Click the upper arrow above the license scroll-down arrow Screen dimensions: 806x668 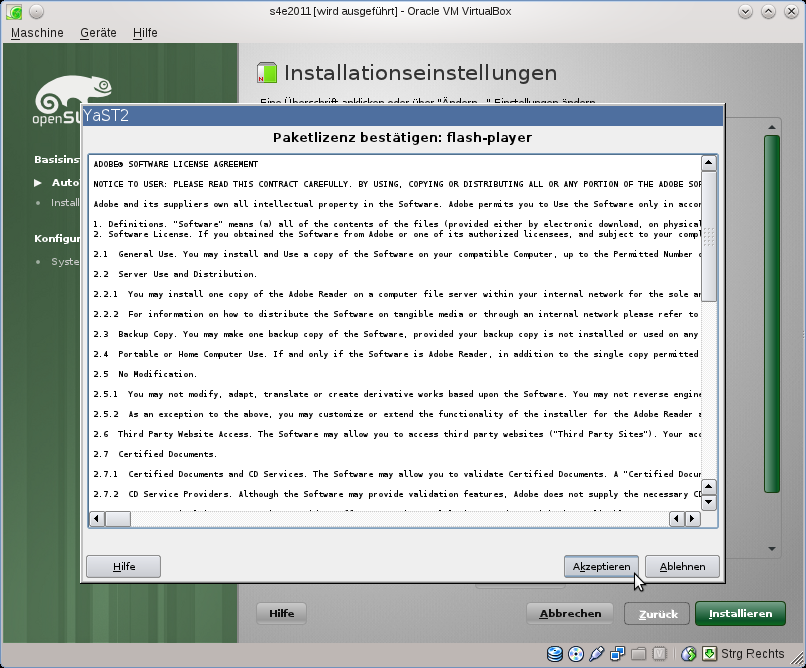[x=709, y=486]
